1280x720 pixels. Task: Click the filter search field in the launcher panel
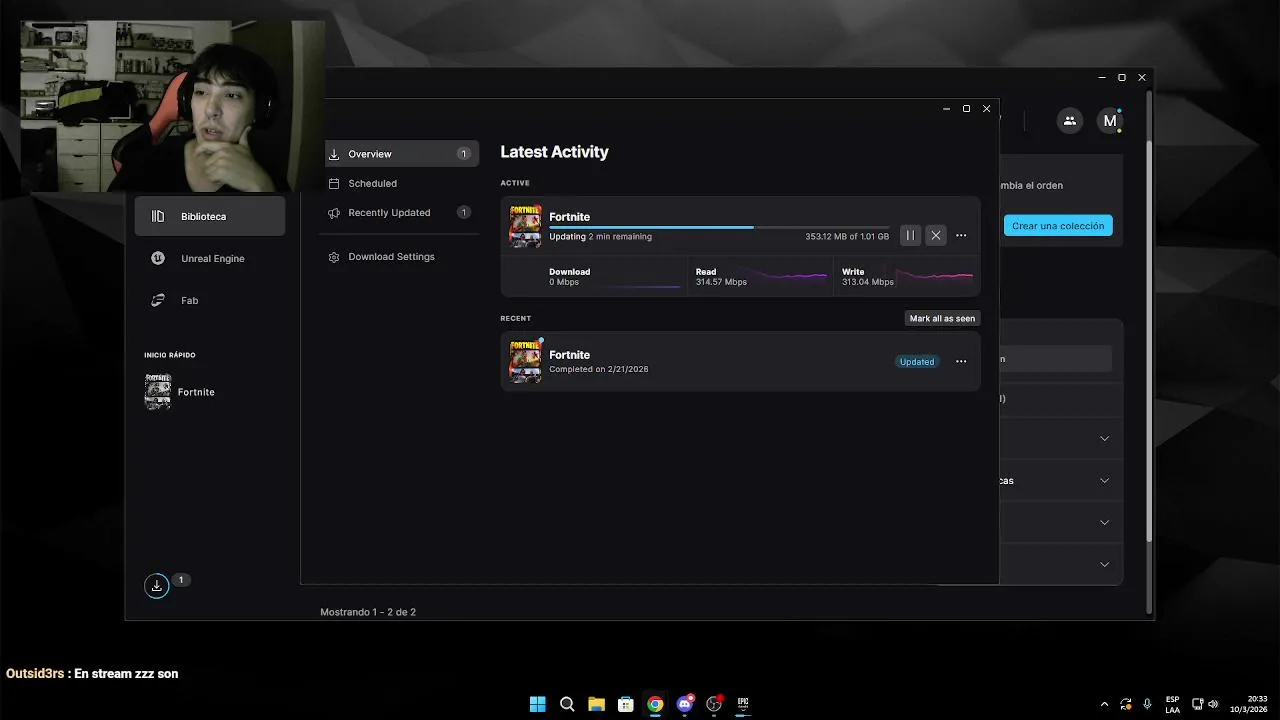(x=1055, y=359)
